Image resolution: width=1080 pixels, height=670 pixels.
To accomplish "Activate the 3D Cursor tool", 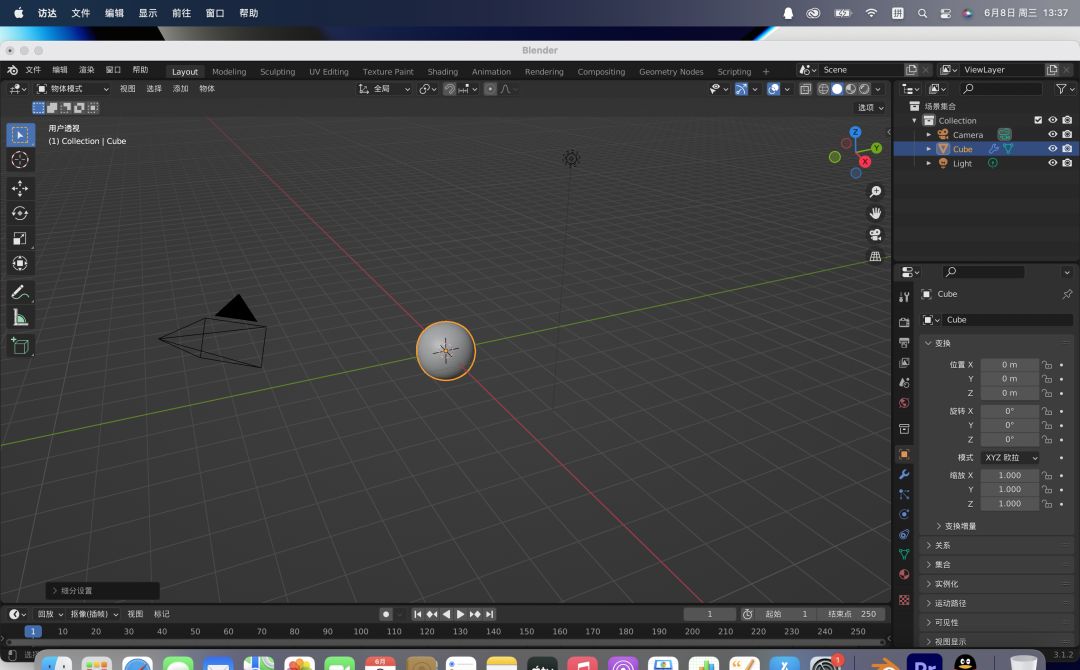I will coord(20,160).
